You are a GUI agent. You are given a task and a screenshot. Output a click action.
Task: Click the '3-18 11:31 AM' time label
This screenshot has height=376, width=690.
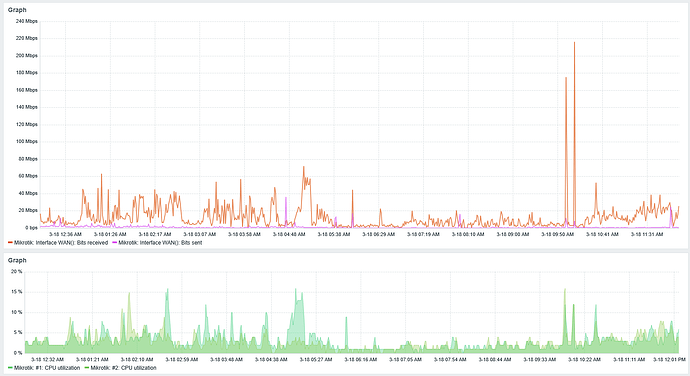(x=647, y=234)
